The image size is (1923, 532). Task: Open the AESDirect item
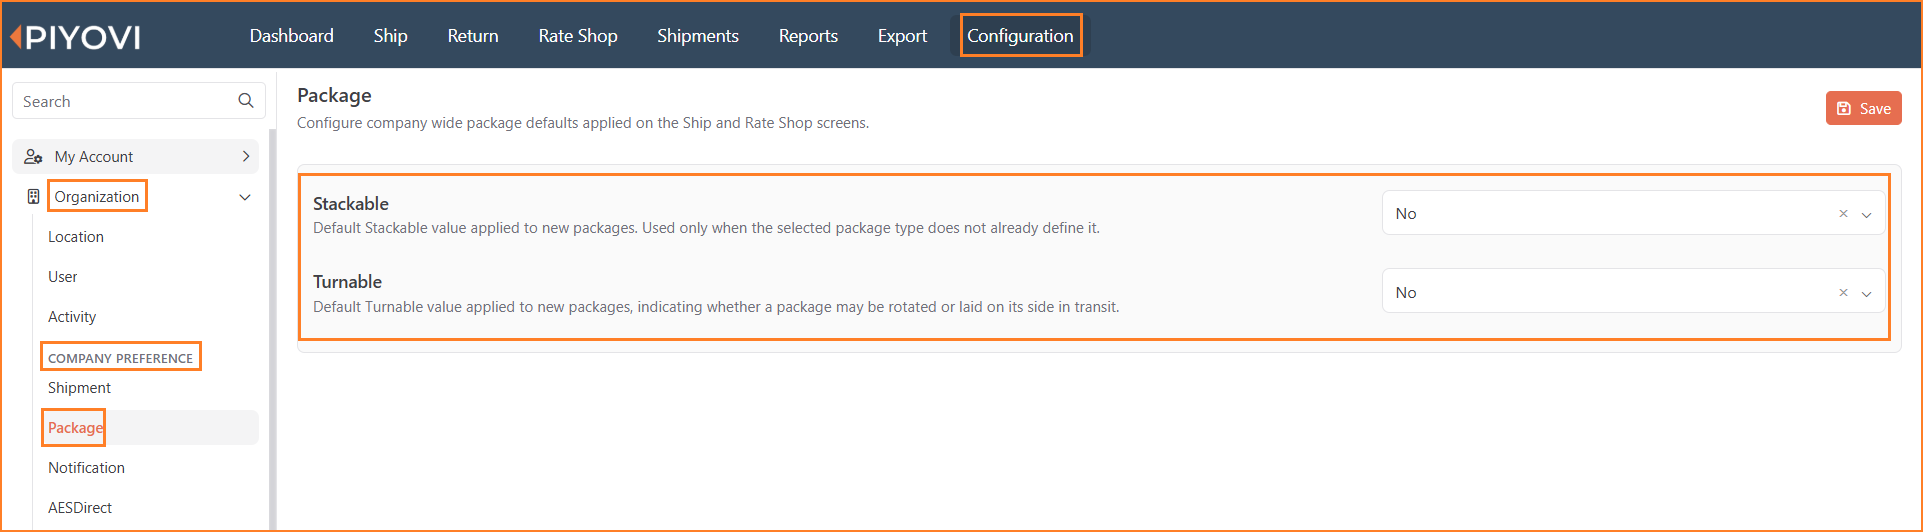point(80,508)
